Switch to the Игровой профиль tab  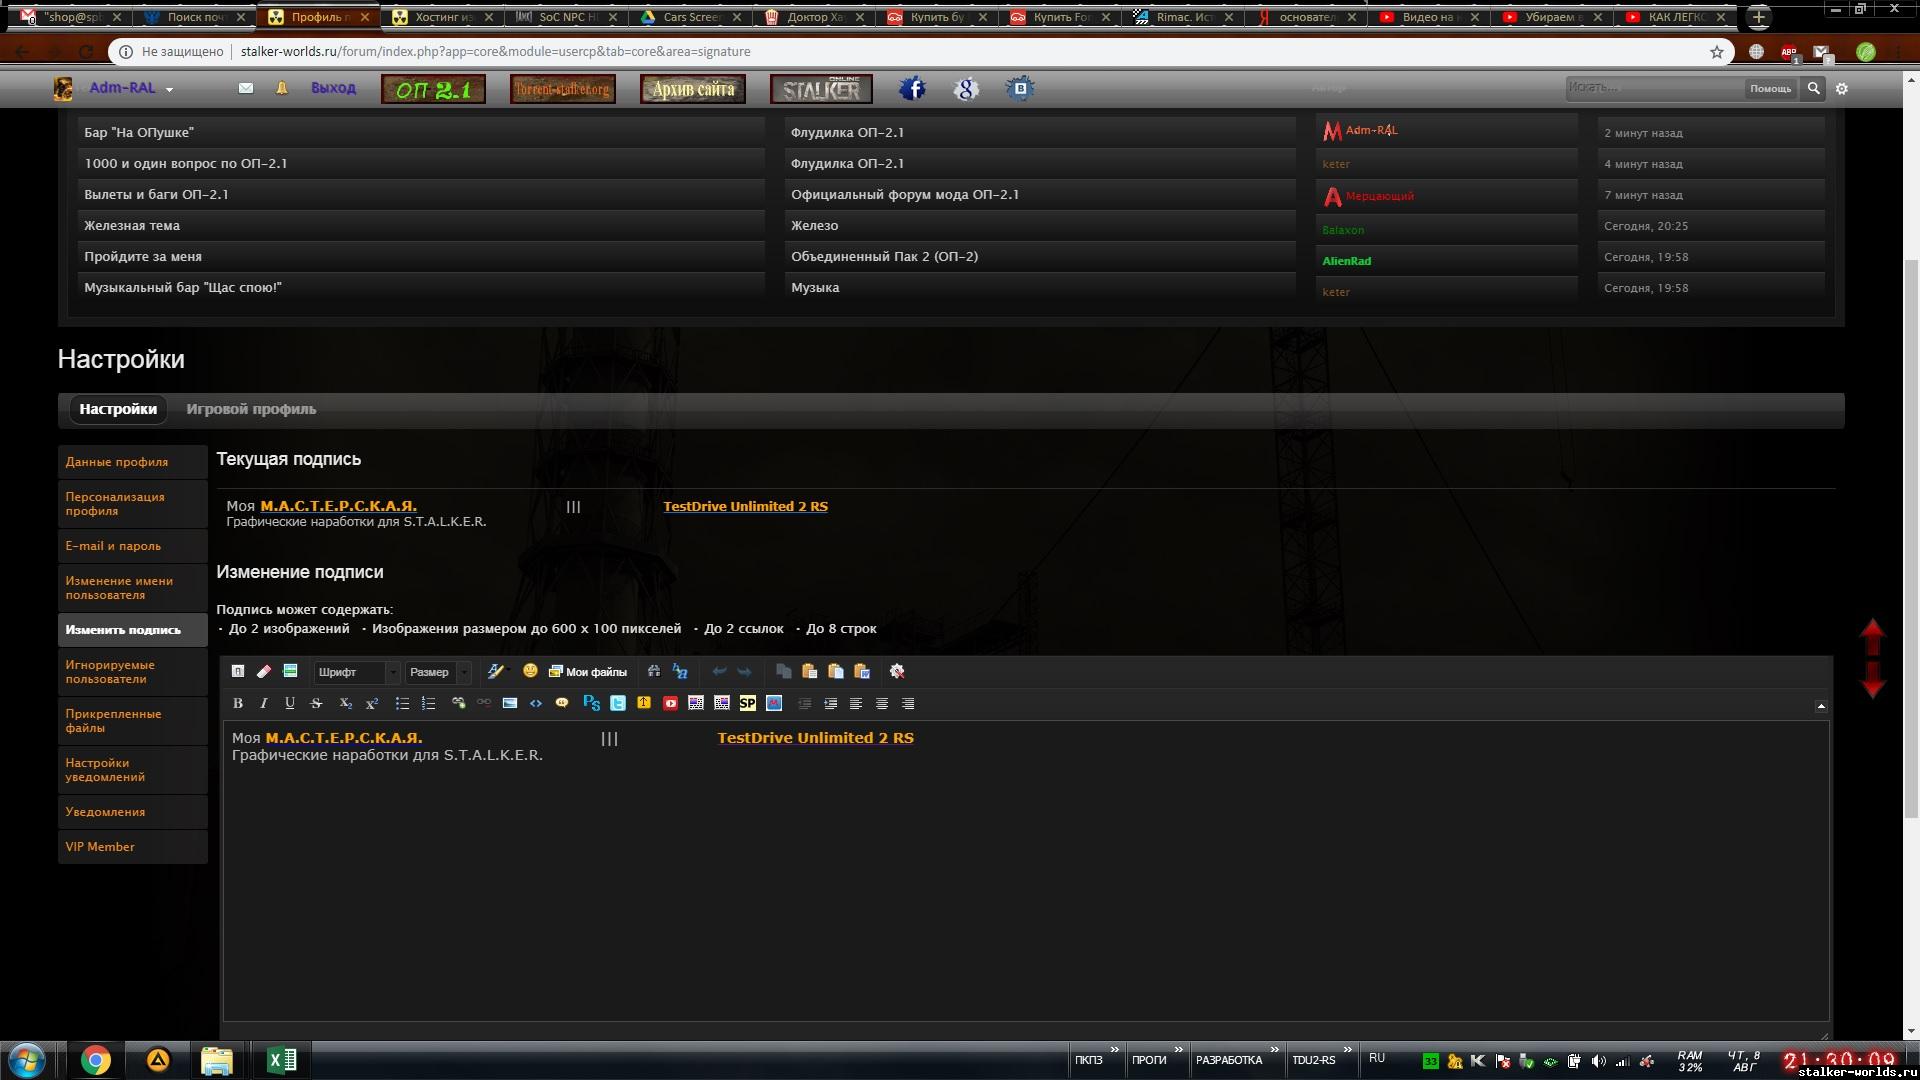(251, 409)
